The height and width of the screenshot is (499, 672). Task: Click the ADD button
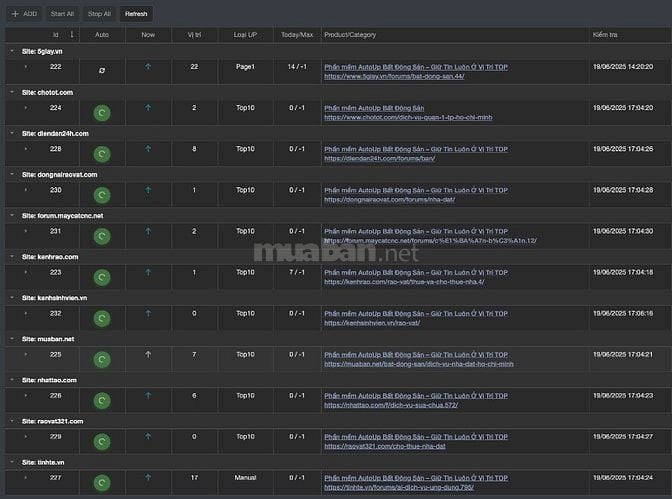pyautogui.click(x=25, y=14)
